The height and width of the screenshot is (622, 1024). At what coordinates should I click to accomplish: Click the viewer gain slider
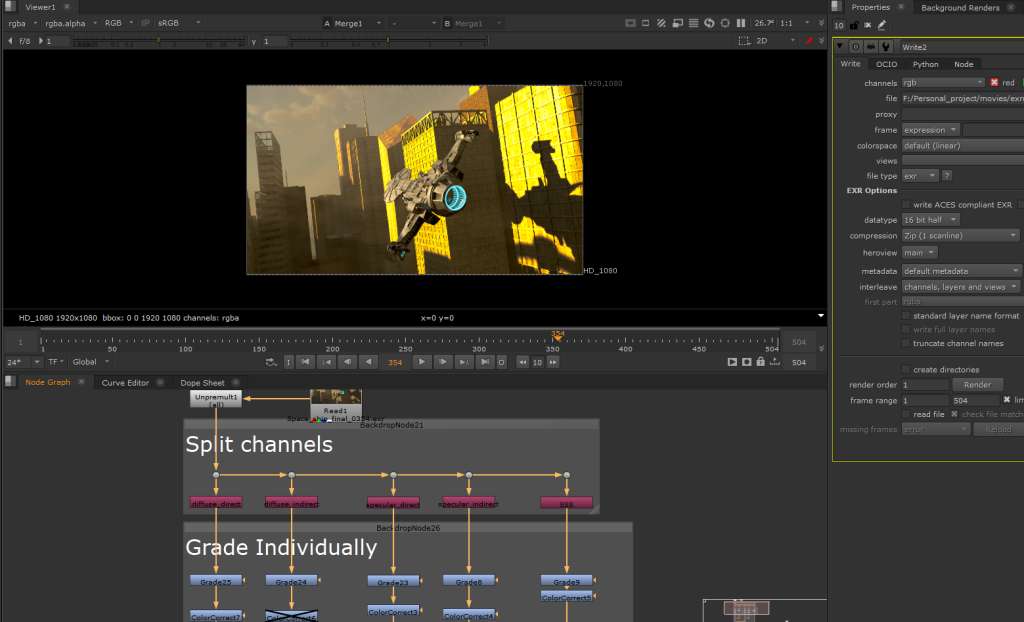click(158, 41)
